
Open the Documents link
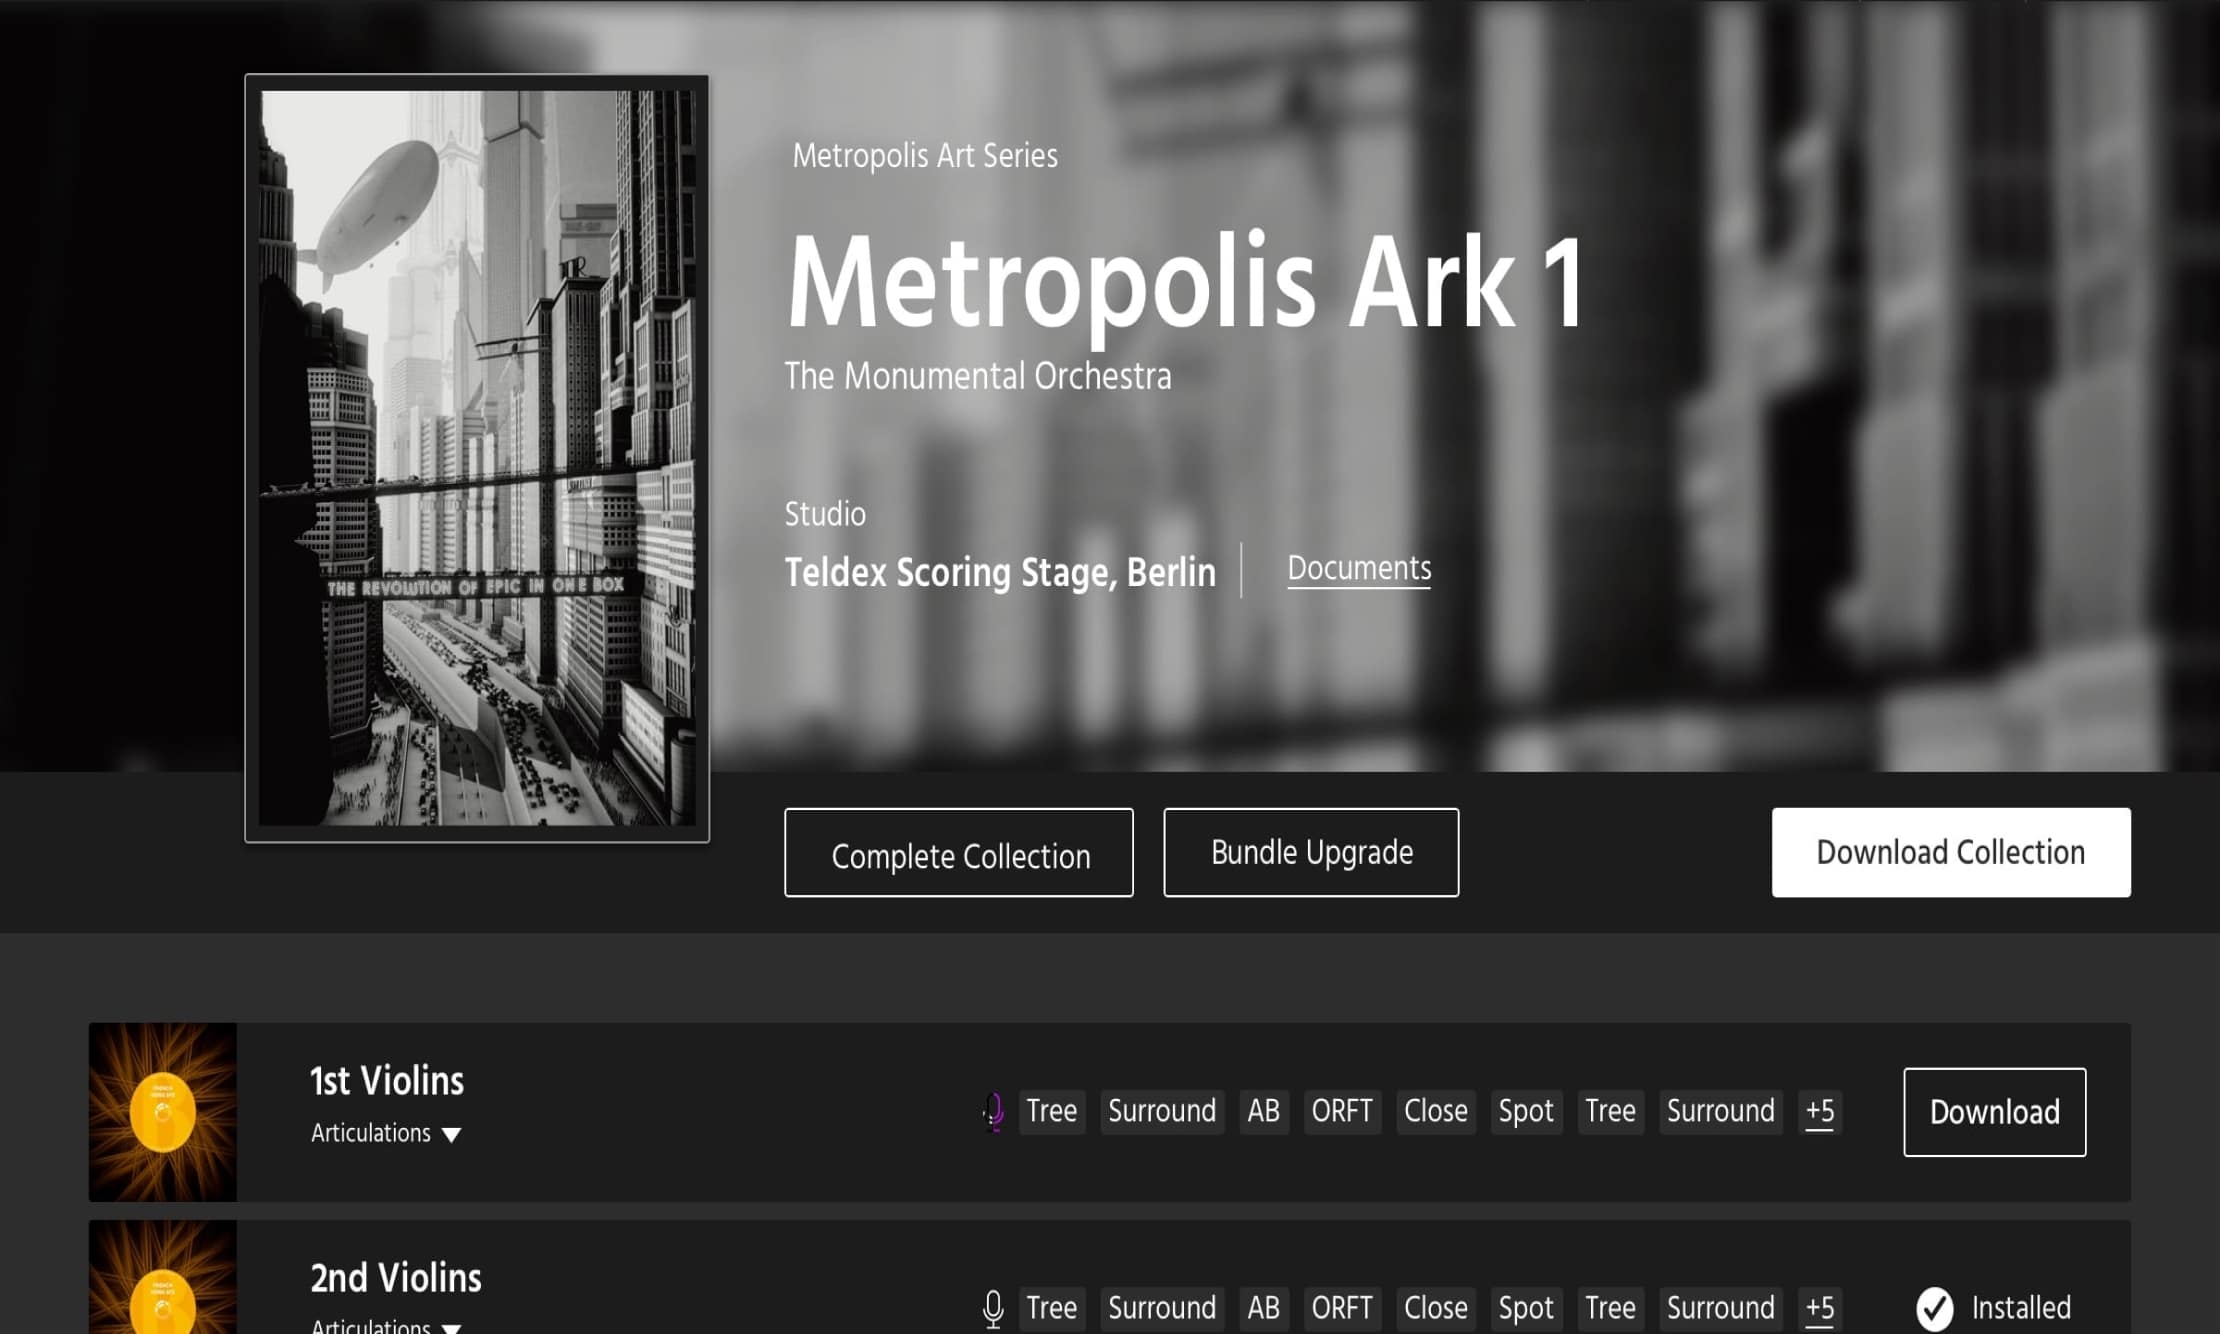[x=1359, y=569]
